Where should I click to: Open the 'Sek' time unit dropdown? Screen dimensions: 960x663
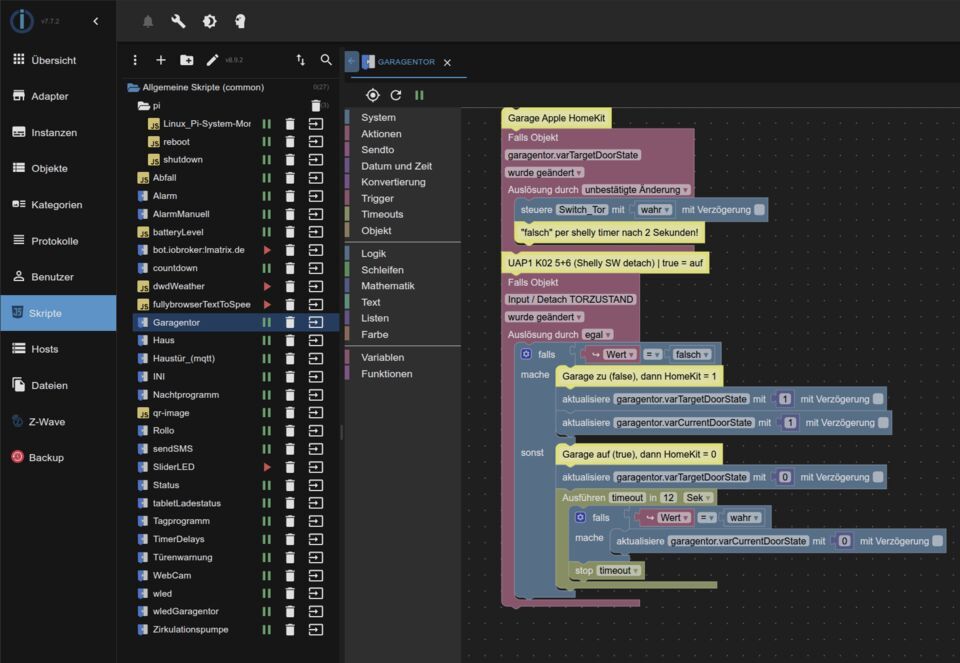click(x=698, y=497)
